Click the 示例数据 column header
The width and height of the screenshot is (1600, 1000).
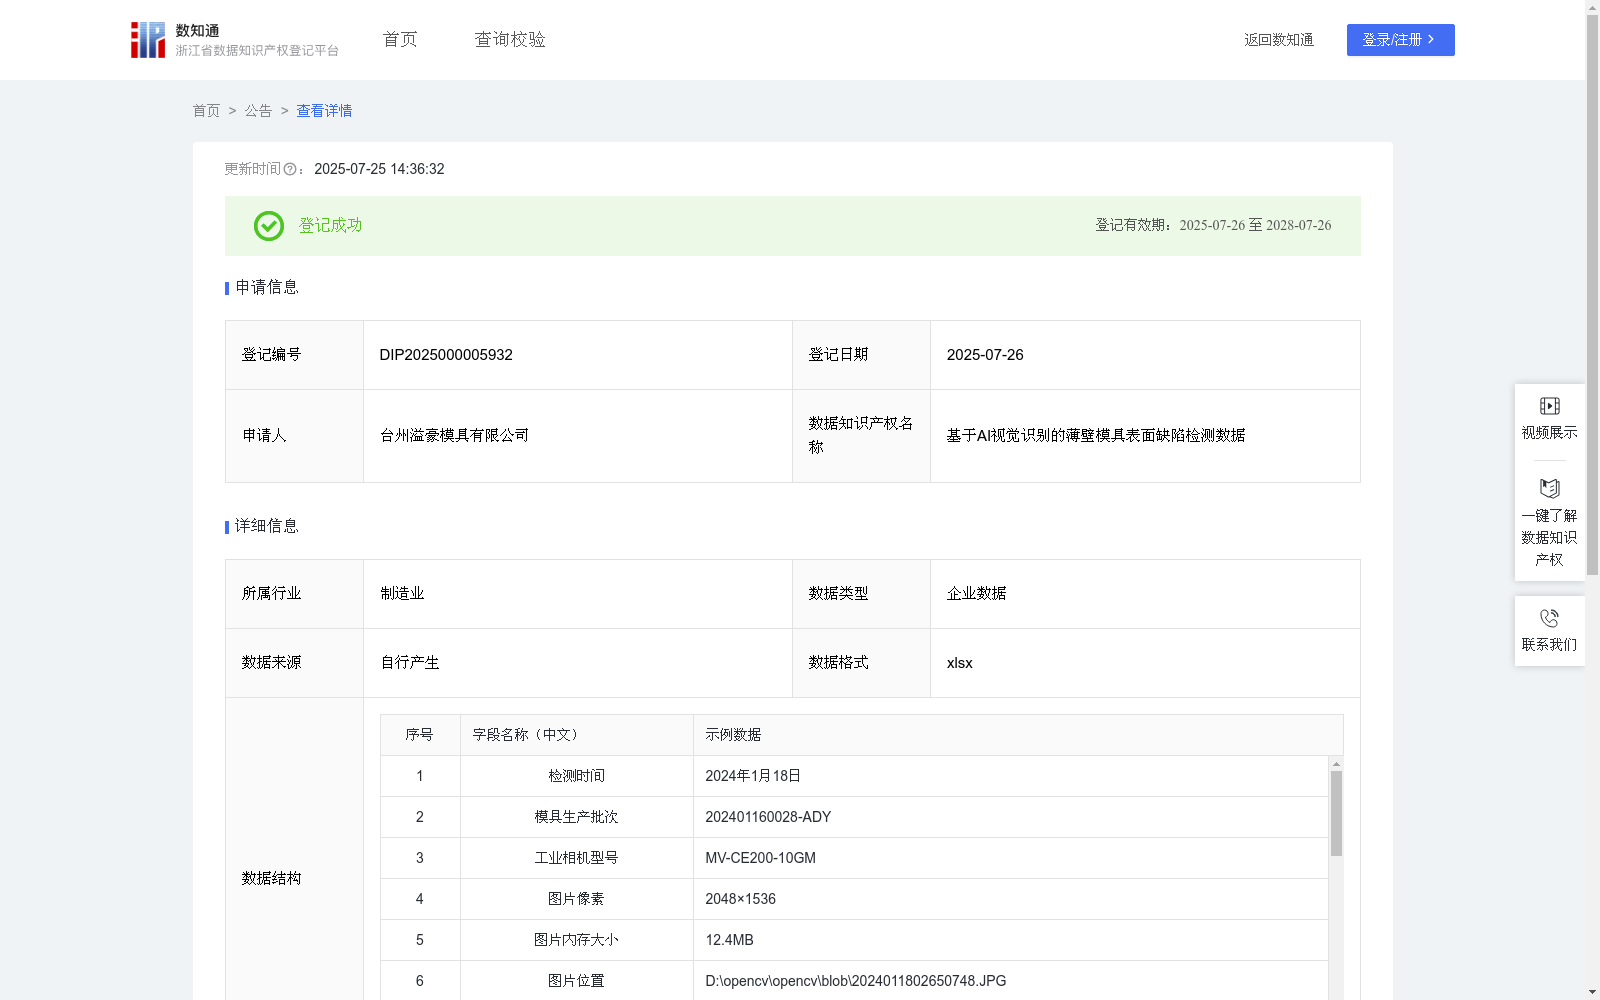[1018, 735]
